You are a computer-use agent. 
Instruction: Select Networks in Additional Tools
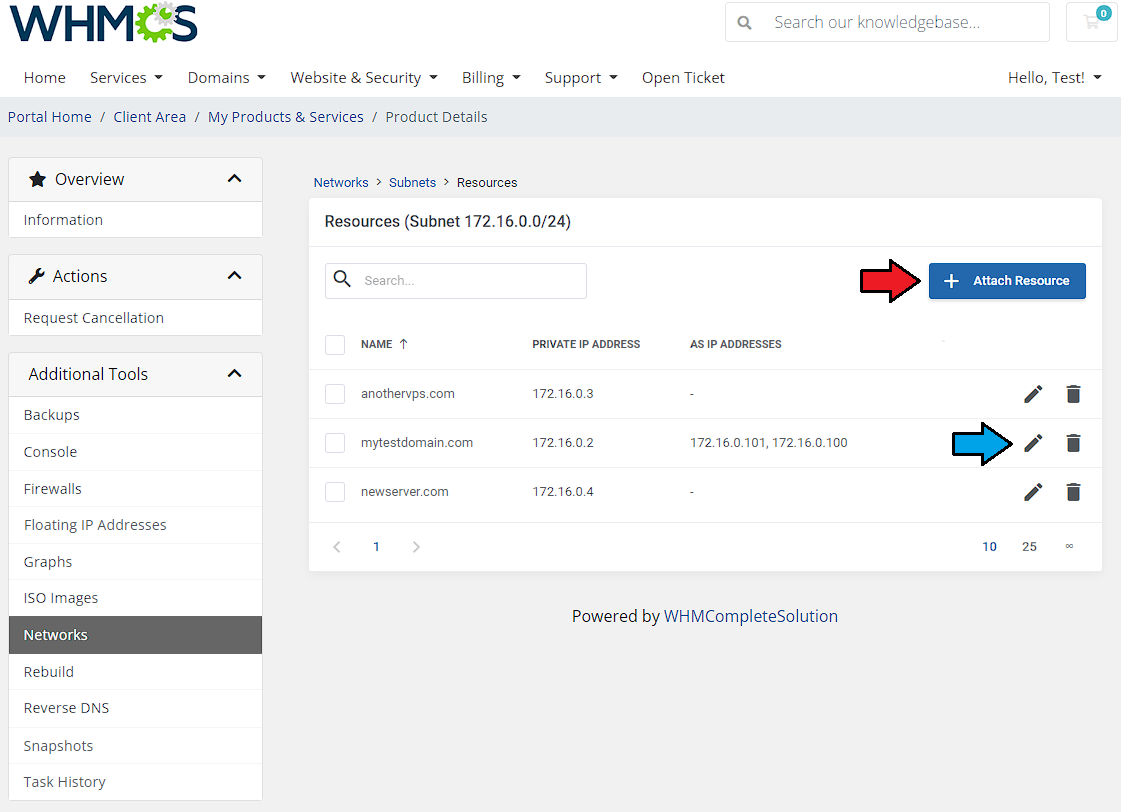click(135, 635)
